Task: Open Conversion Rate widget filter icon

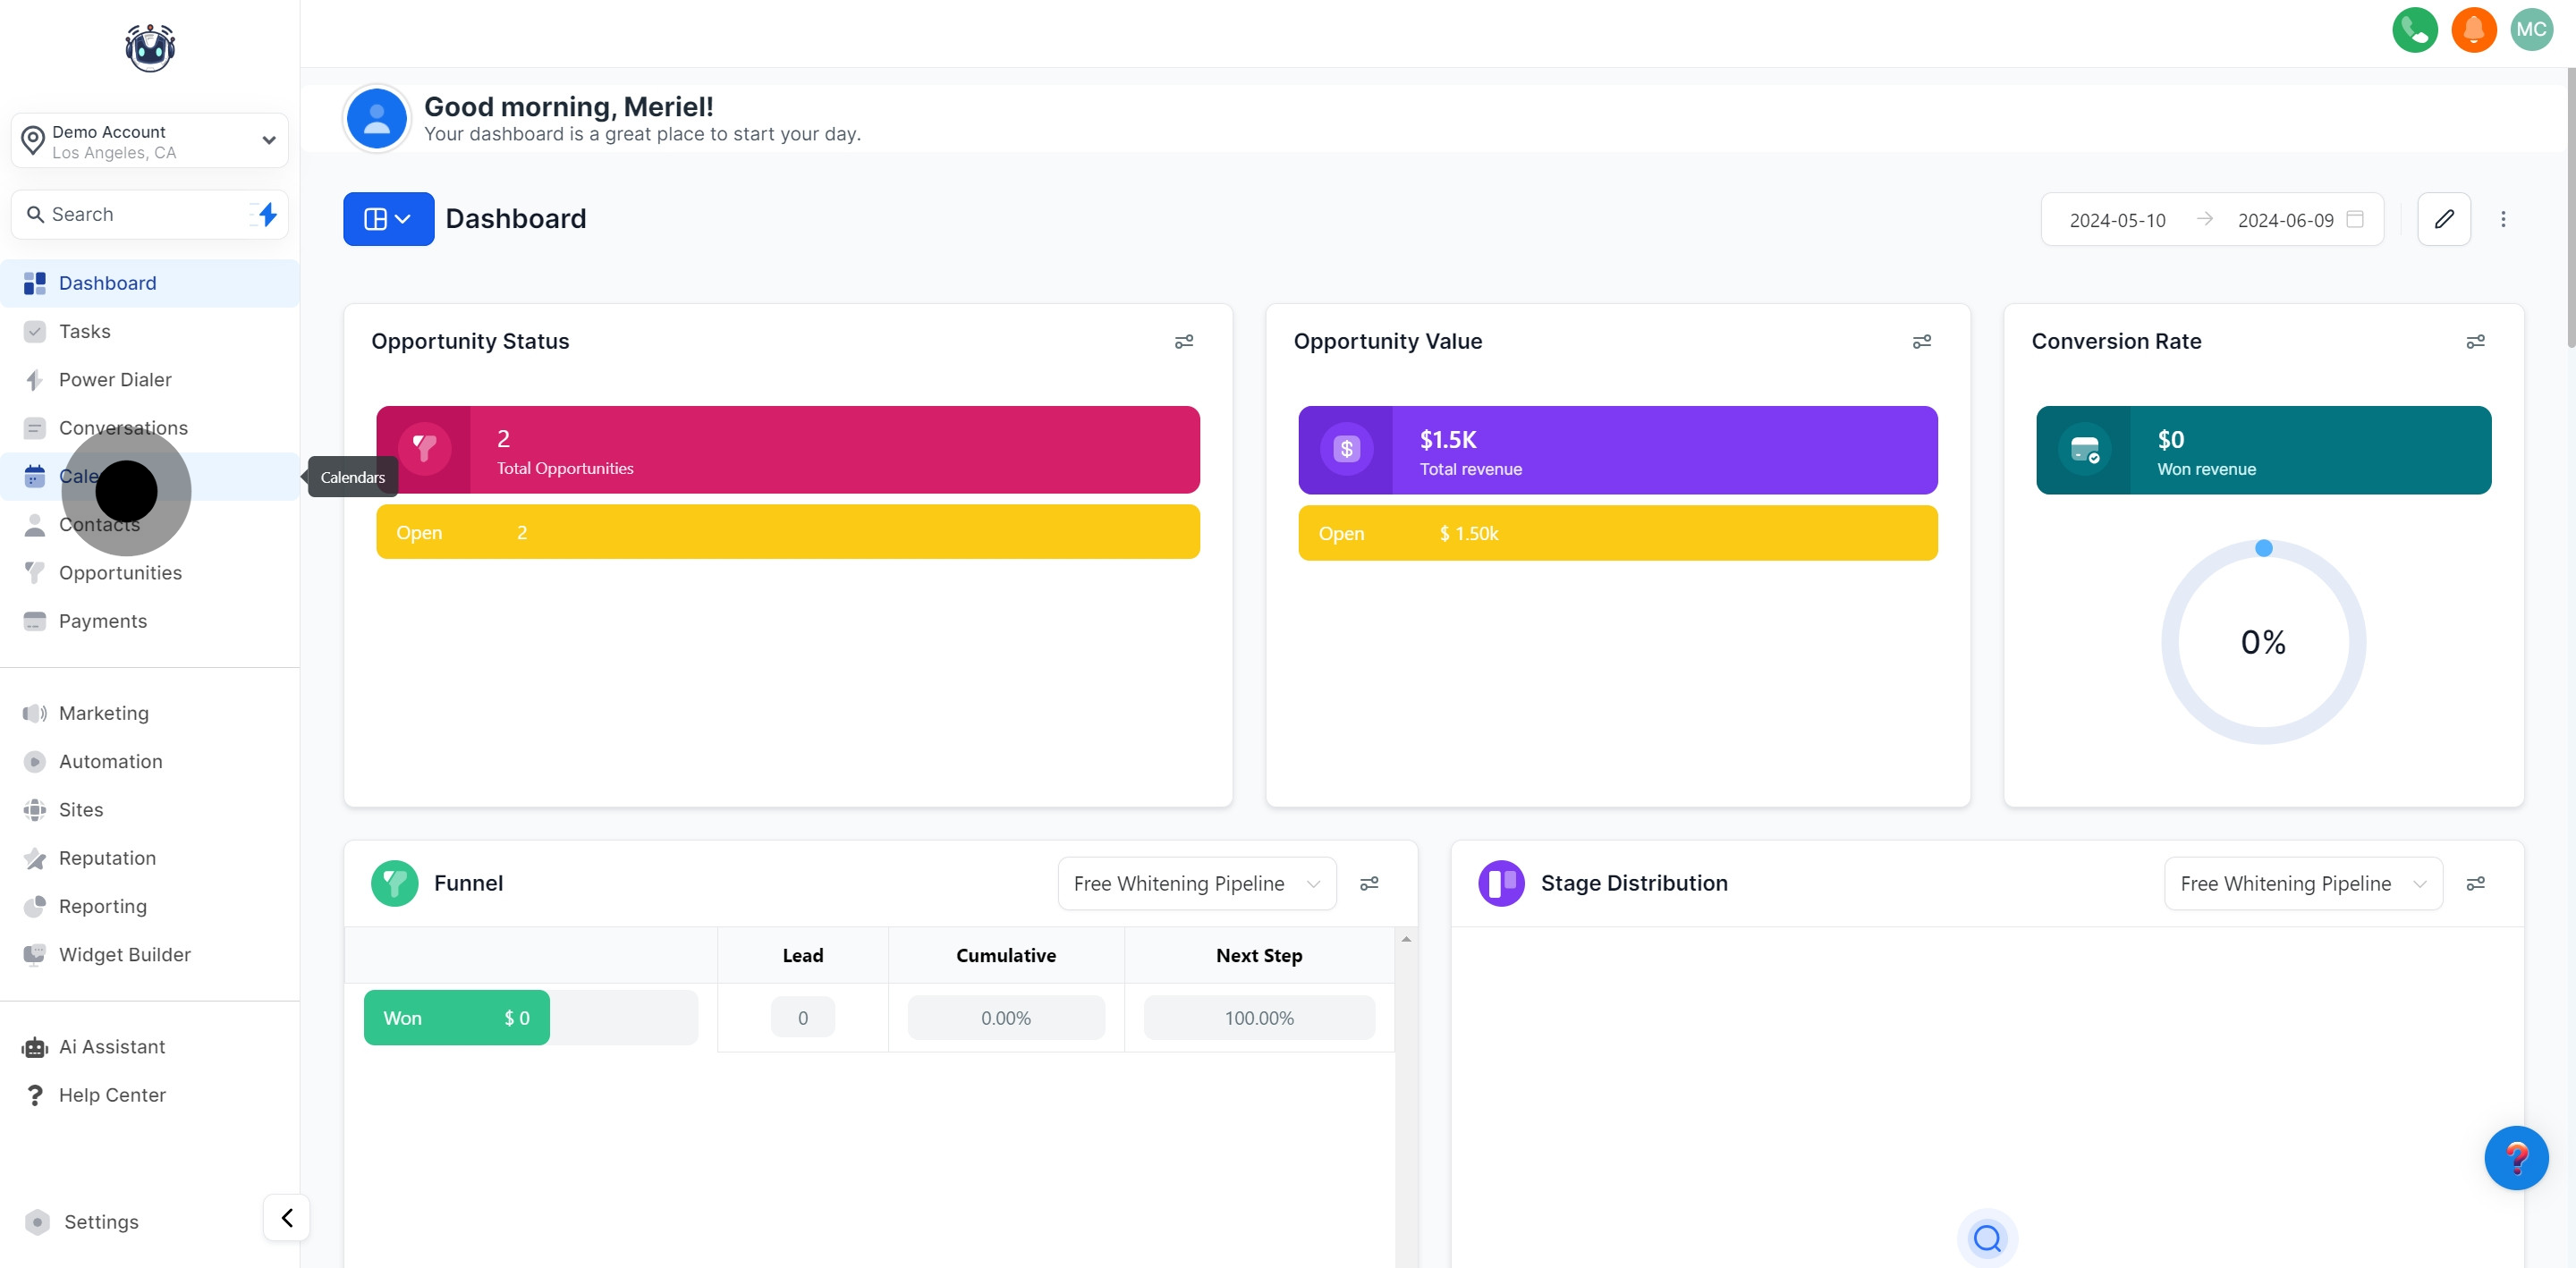Action: pos(2475,342)
